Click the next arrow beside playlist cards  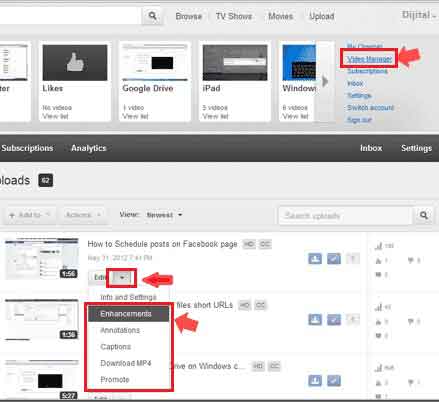click(325, 81)
